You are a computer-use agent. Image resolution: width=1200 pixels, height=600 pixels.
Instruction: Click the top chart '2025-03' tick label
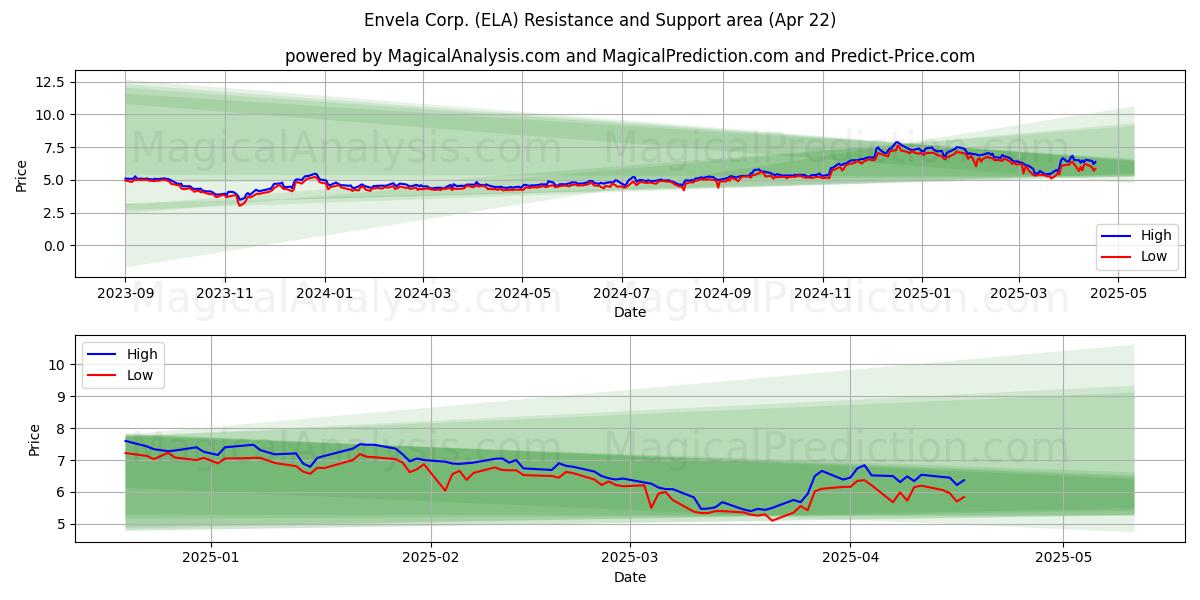(x=1019, y=293)
